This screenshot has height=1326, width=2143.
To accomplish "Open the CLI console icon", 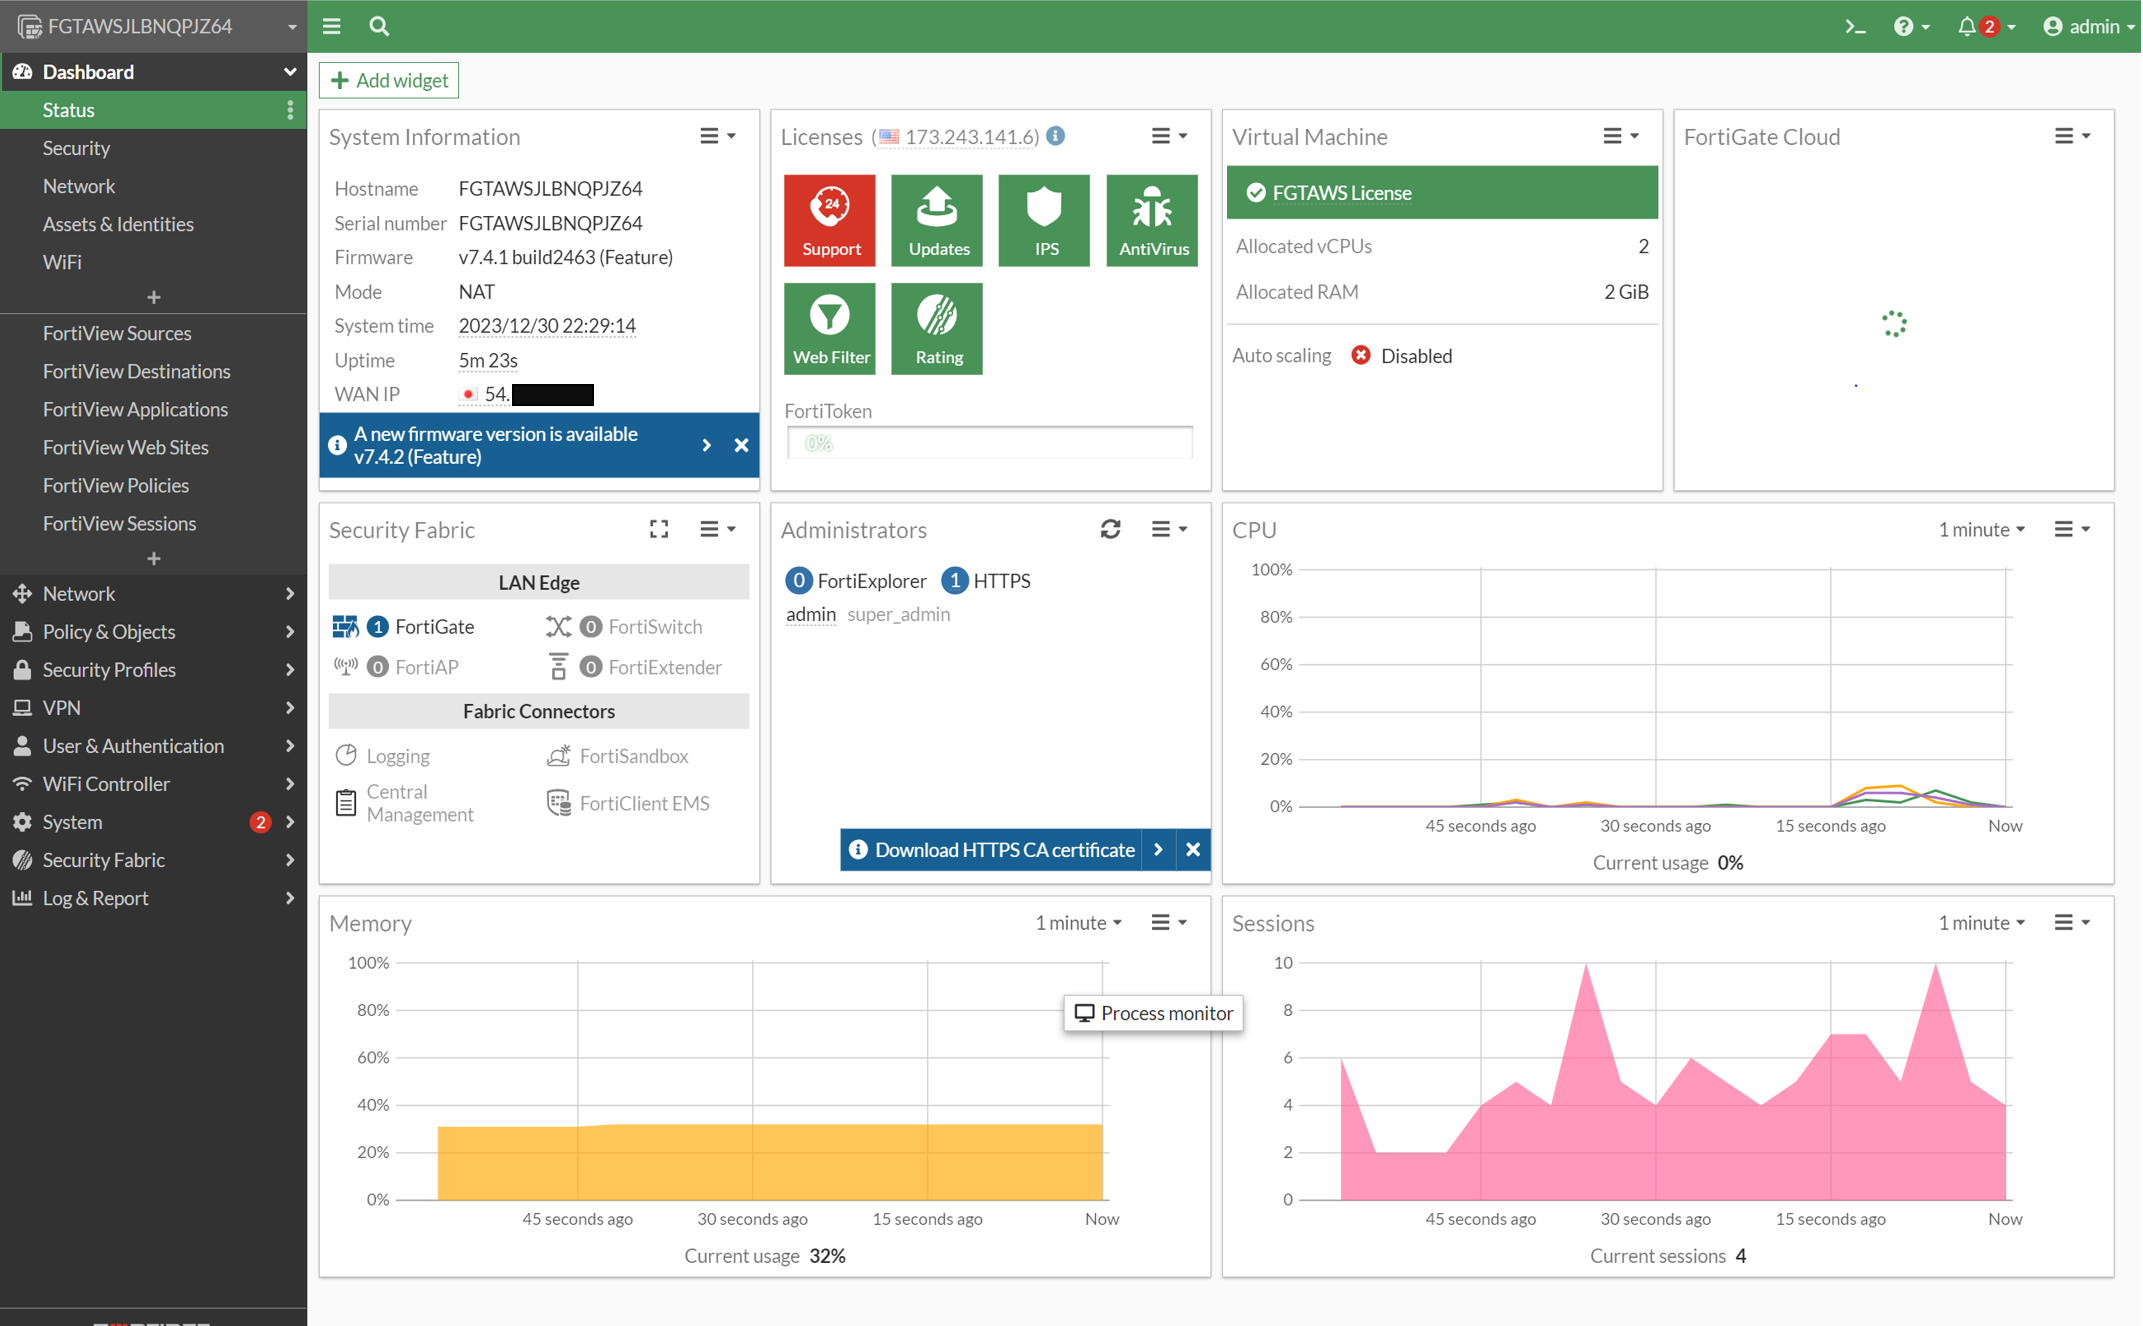I will (x=1855, y=27).
